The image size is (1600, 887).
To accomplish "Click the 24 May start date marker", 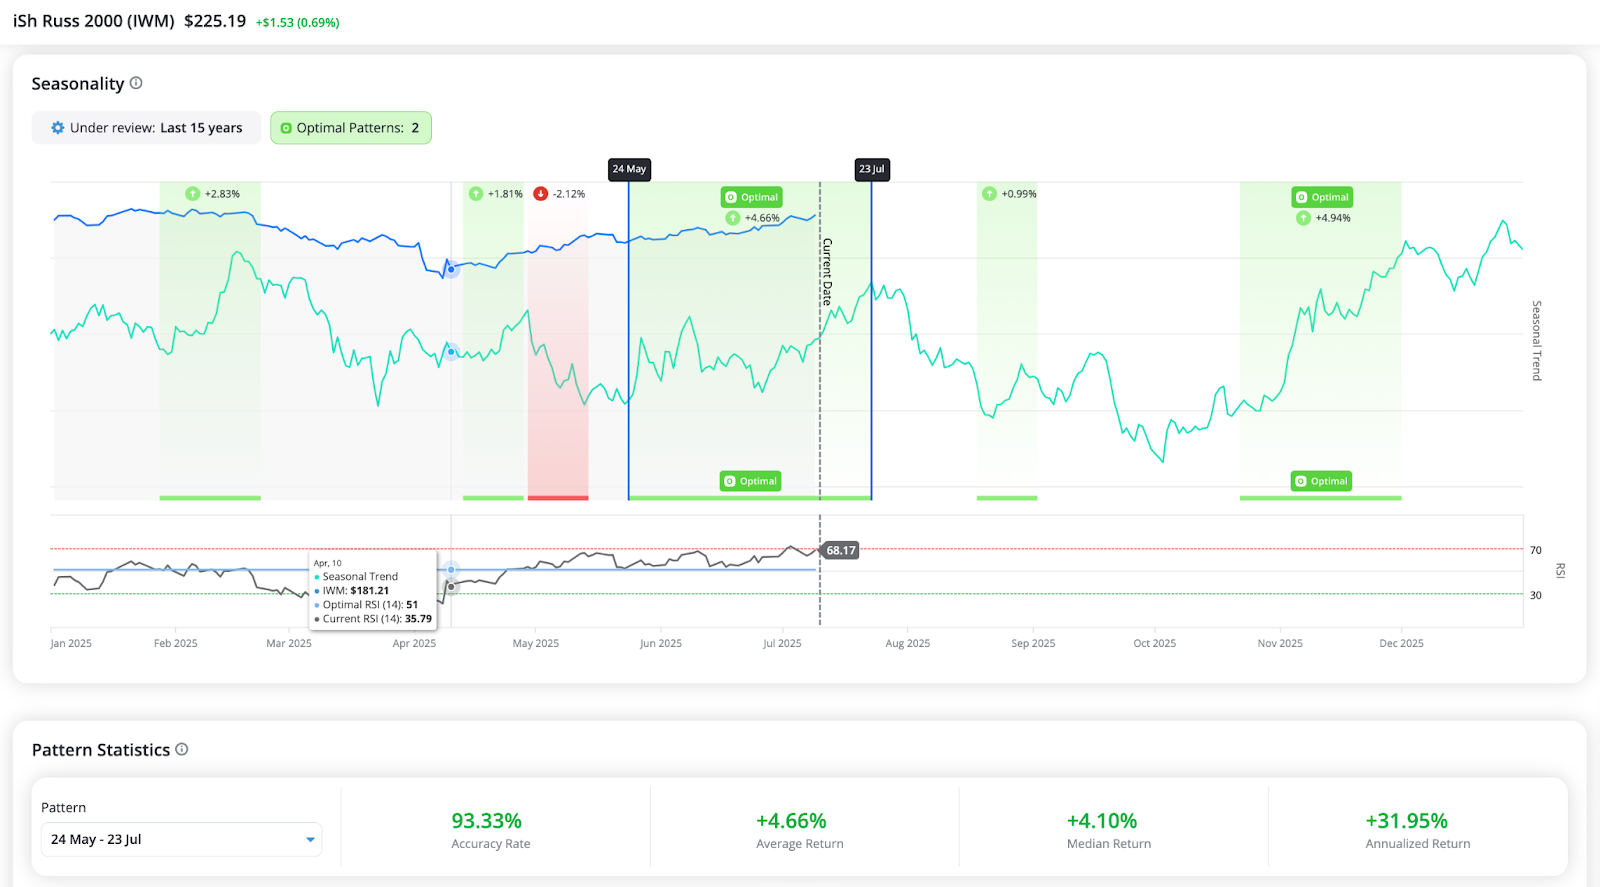I will [629, 169].
